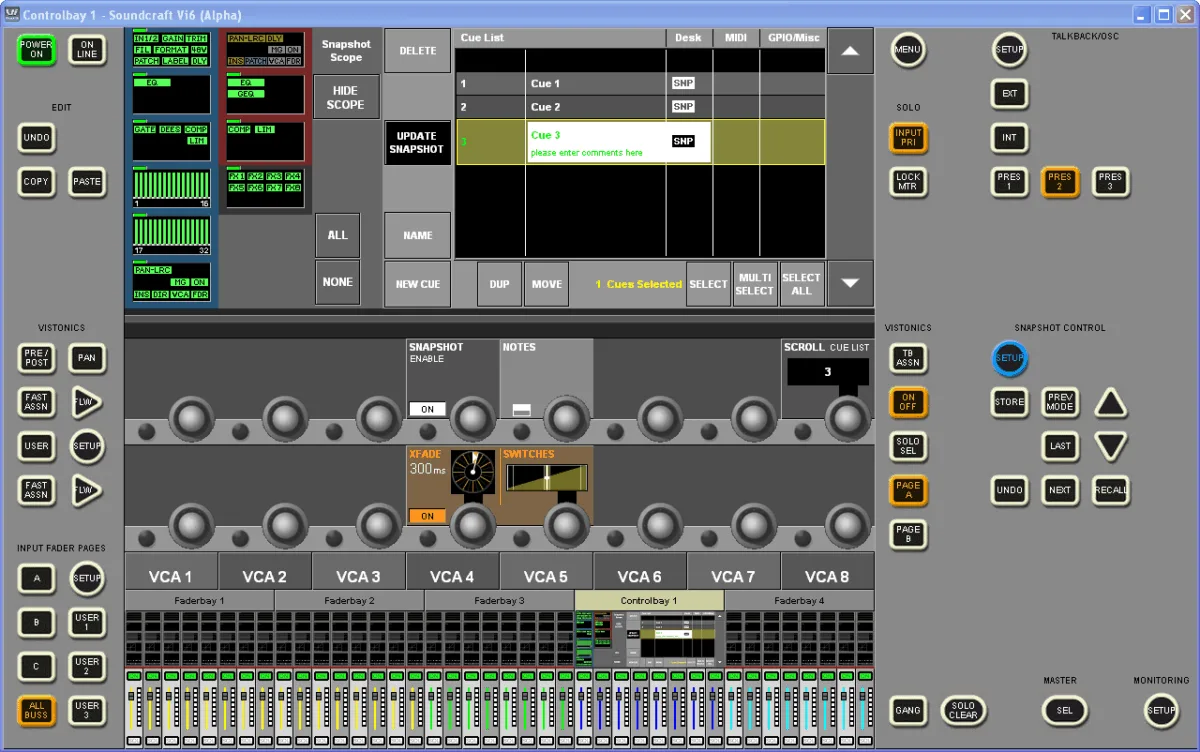The height and width of the screenshot is (752, 1200).
Task: Click the cue list down arrow button
Action: click(850, 283)
